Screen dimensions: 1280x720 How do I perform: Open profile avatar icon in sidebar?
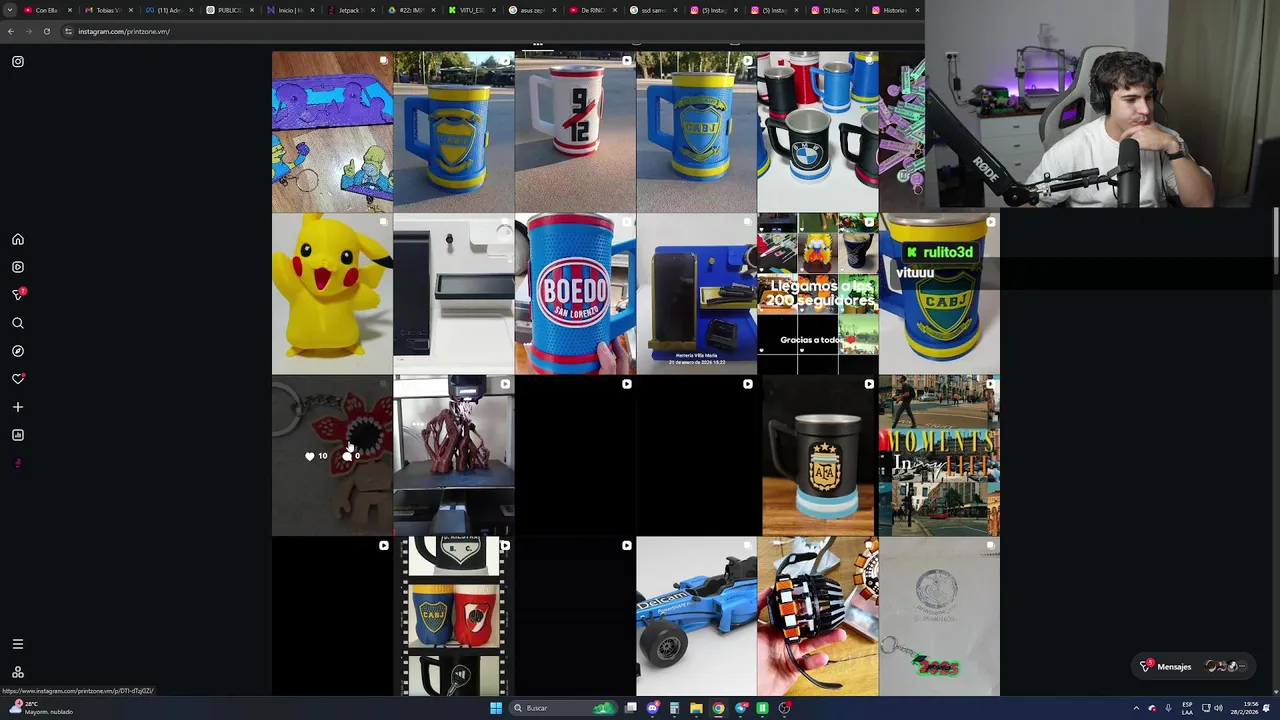(x=18, y=463)
